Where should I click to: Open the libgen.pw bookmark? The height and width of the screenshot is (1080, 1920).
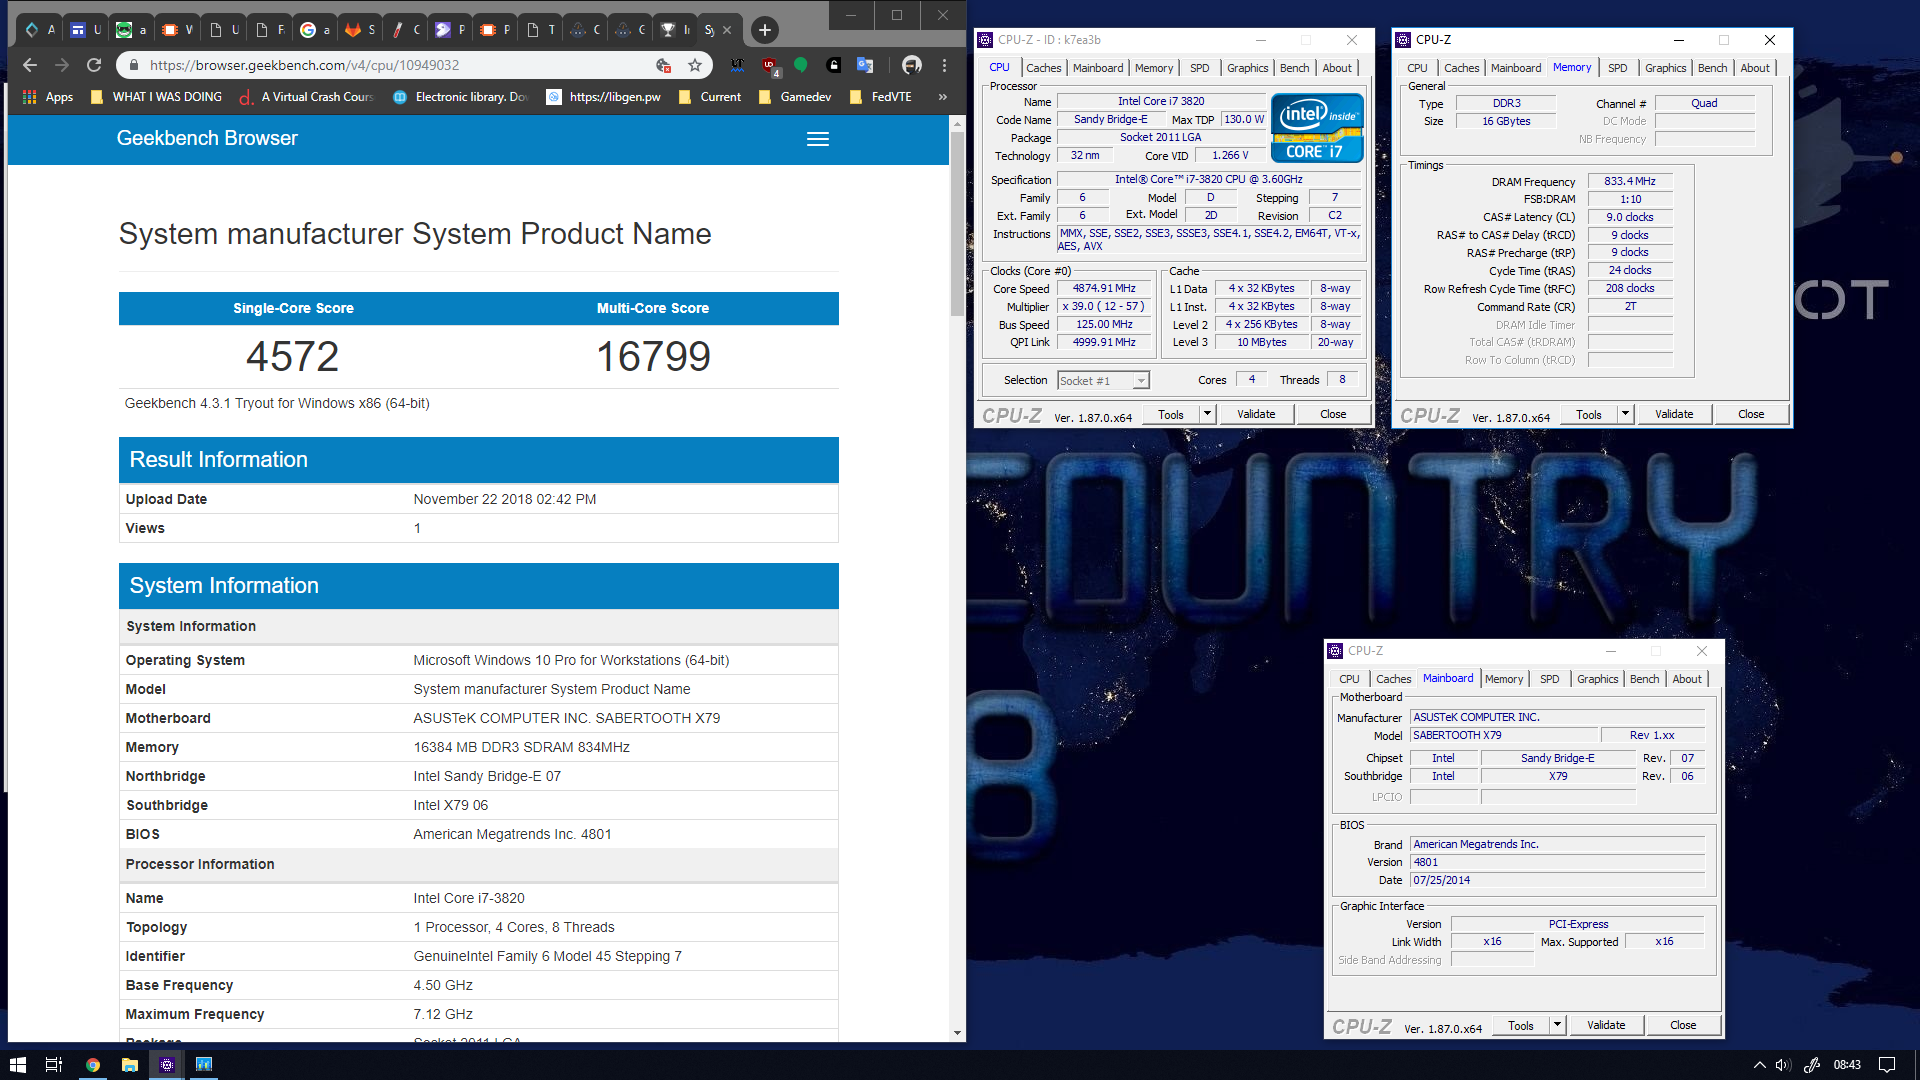pyautogui.click(x=604, y=97)
